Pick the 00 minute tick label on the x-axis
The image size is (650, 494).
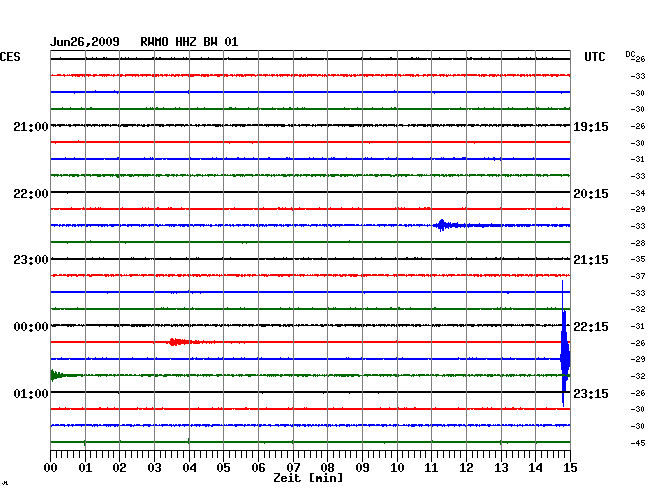(51, 468)
